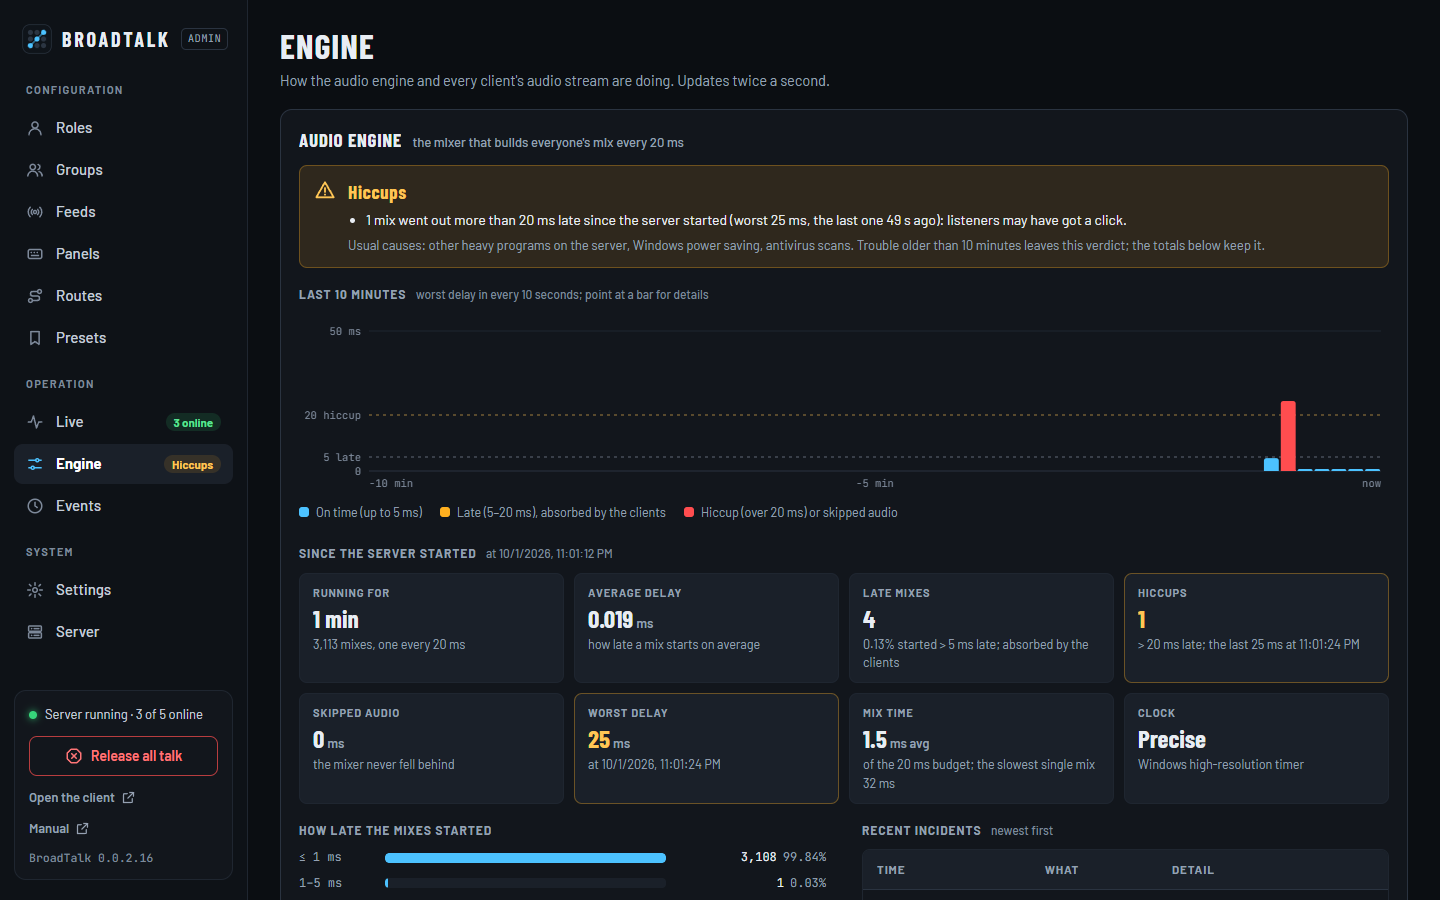This screenshot has height=900, width=1440.
Task: Click the HICCUPS stat card
Action: (1256, 628)
